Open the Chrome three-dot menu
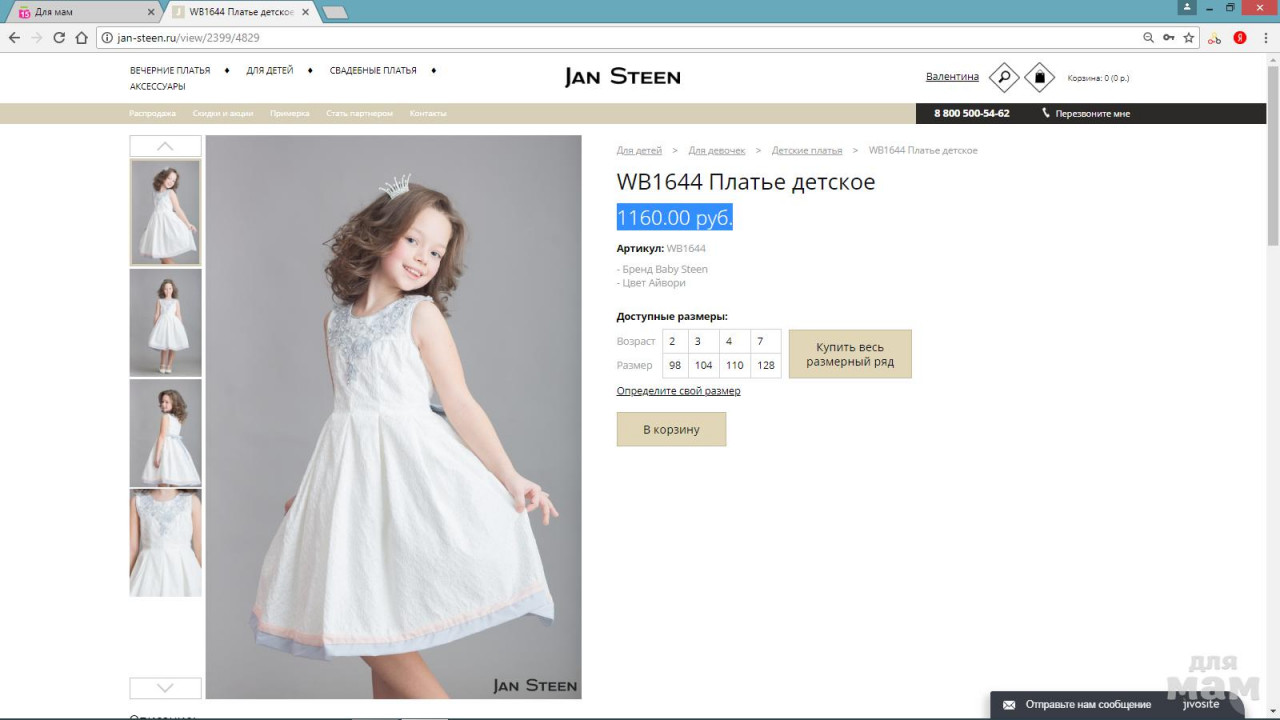Image resolution: width=1280 pixels, height=720 pixels. point(1264,38)
